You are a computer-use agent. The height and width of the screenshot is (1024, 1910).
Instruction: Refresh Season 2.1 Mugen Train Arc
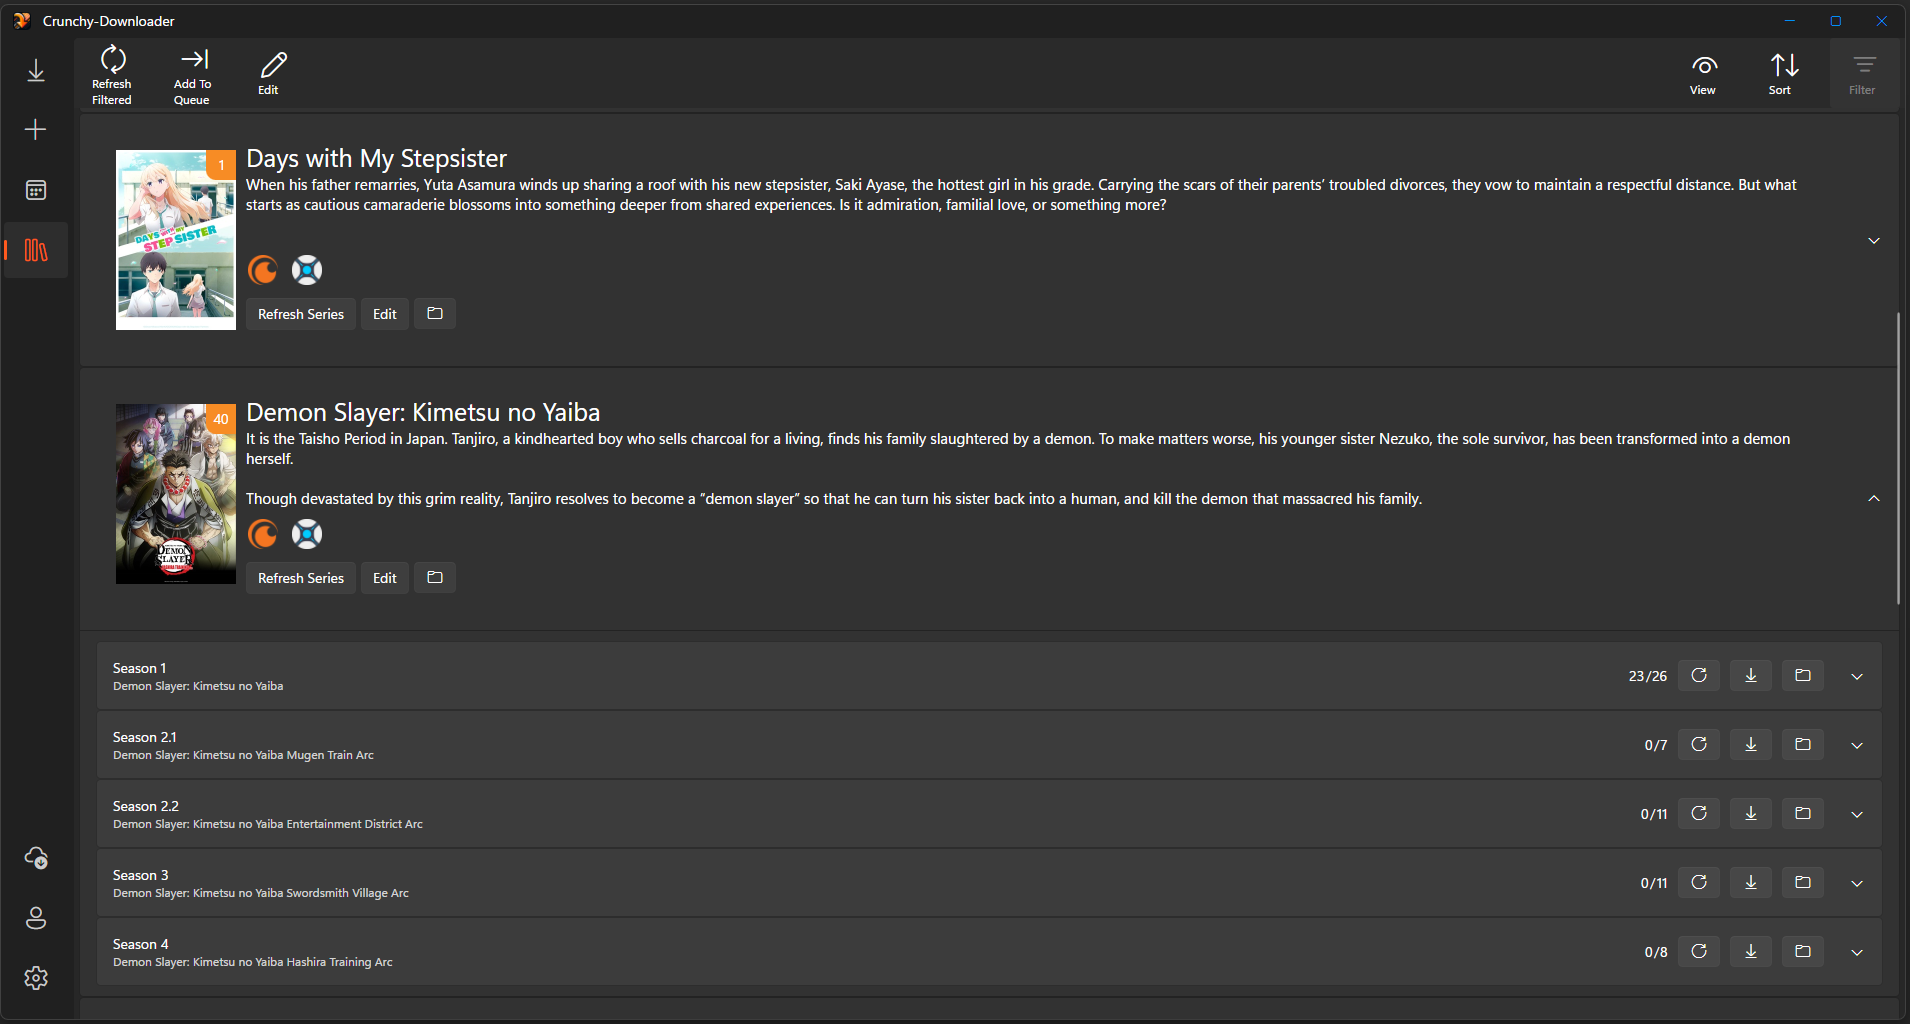click(1698, 745)
